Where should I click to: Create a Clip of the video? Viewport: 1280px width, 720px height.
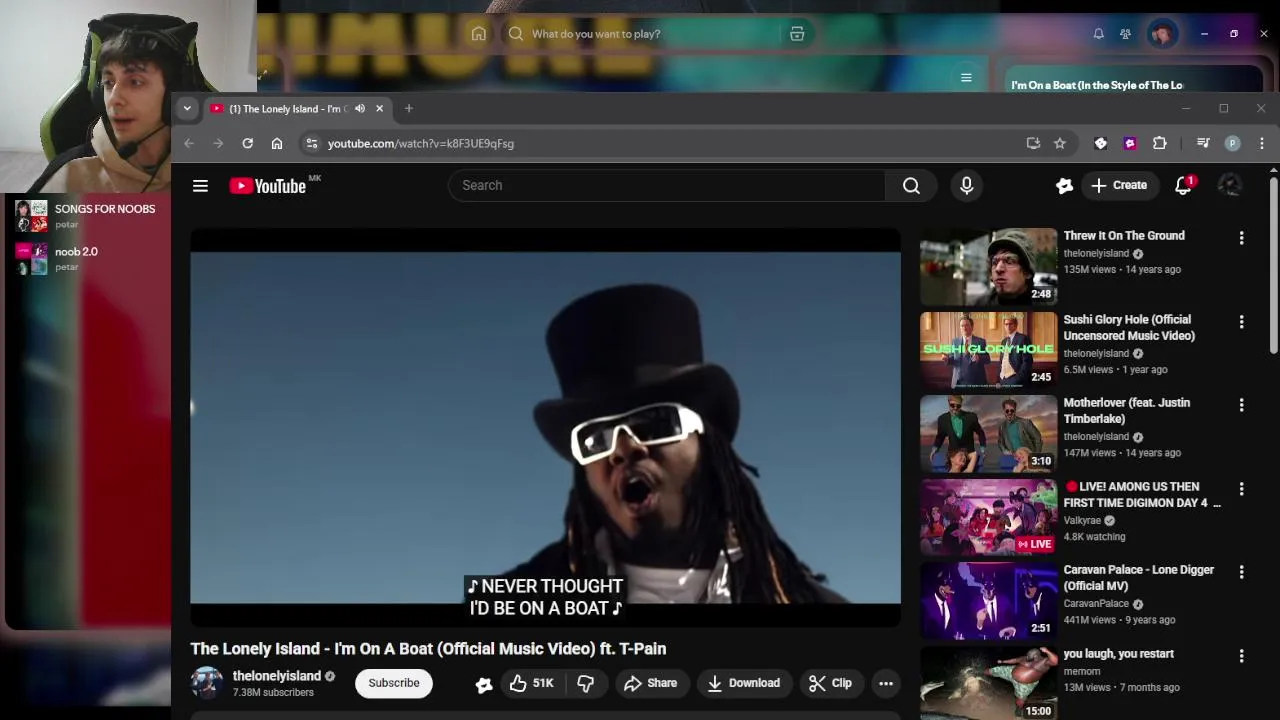(830, 683)
